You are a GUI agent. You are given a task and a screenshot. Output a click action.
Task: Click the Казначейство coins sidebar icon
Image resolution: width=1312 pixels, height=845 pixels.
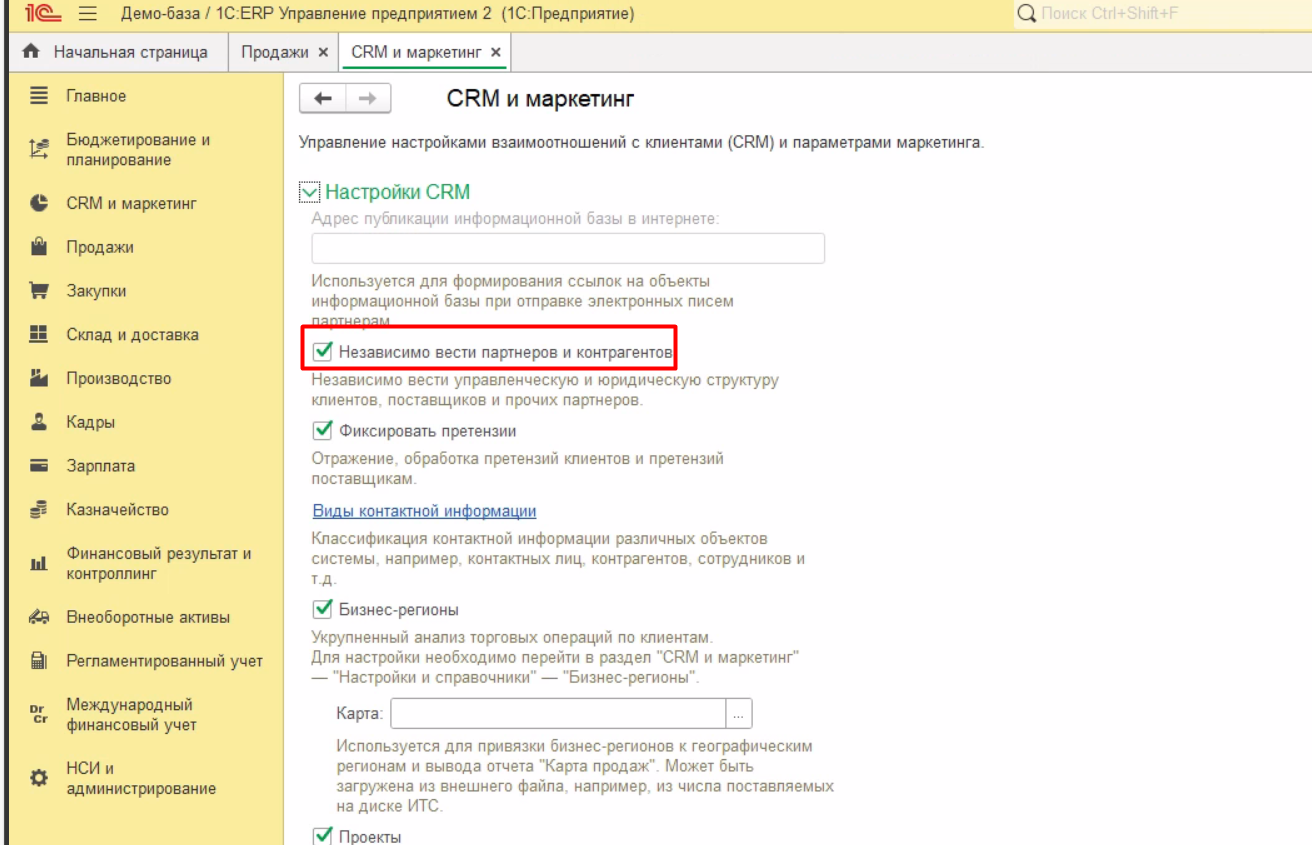coord(39,510)
